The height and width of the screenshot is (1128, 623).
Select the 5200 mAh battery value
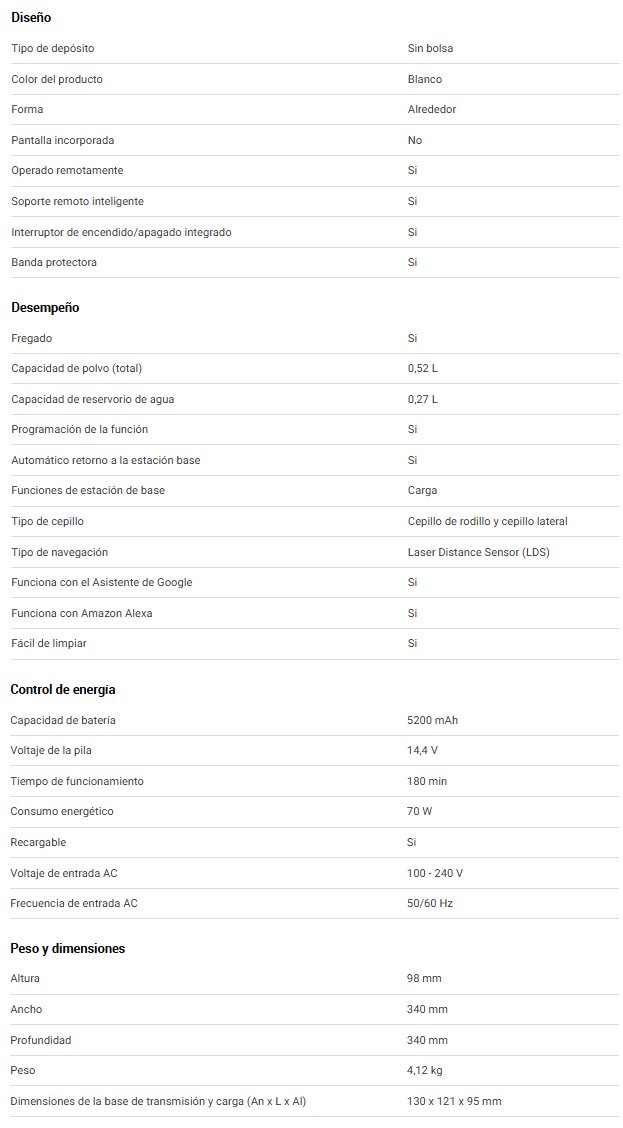click(433, 720)
